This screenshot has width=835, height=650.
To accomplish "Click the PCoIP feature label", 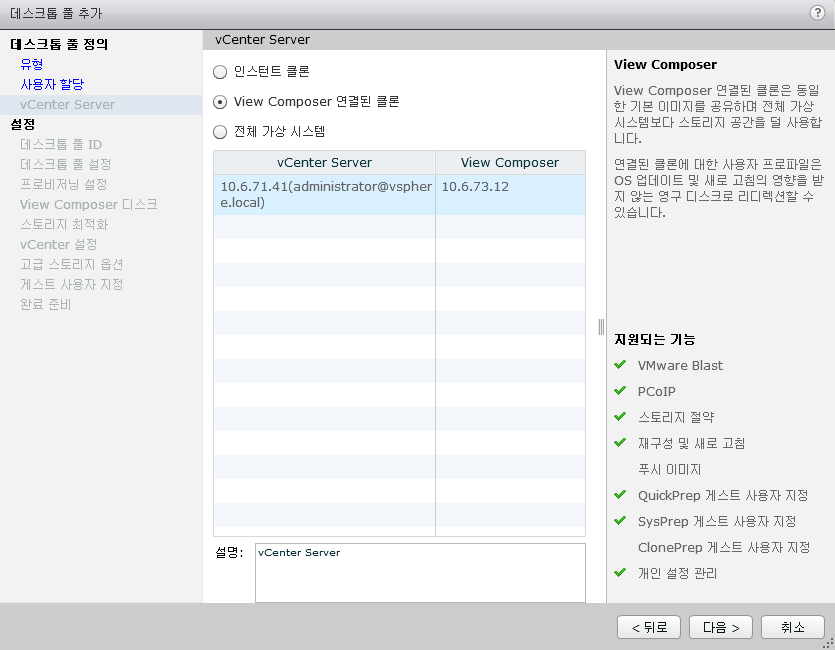I will (657, 391).
